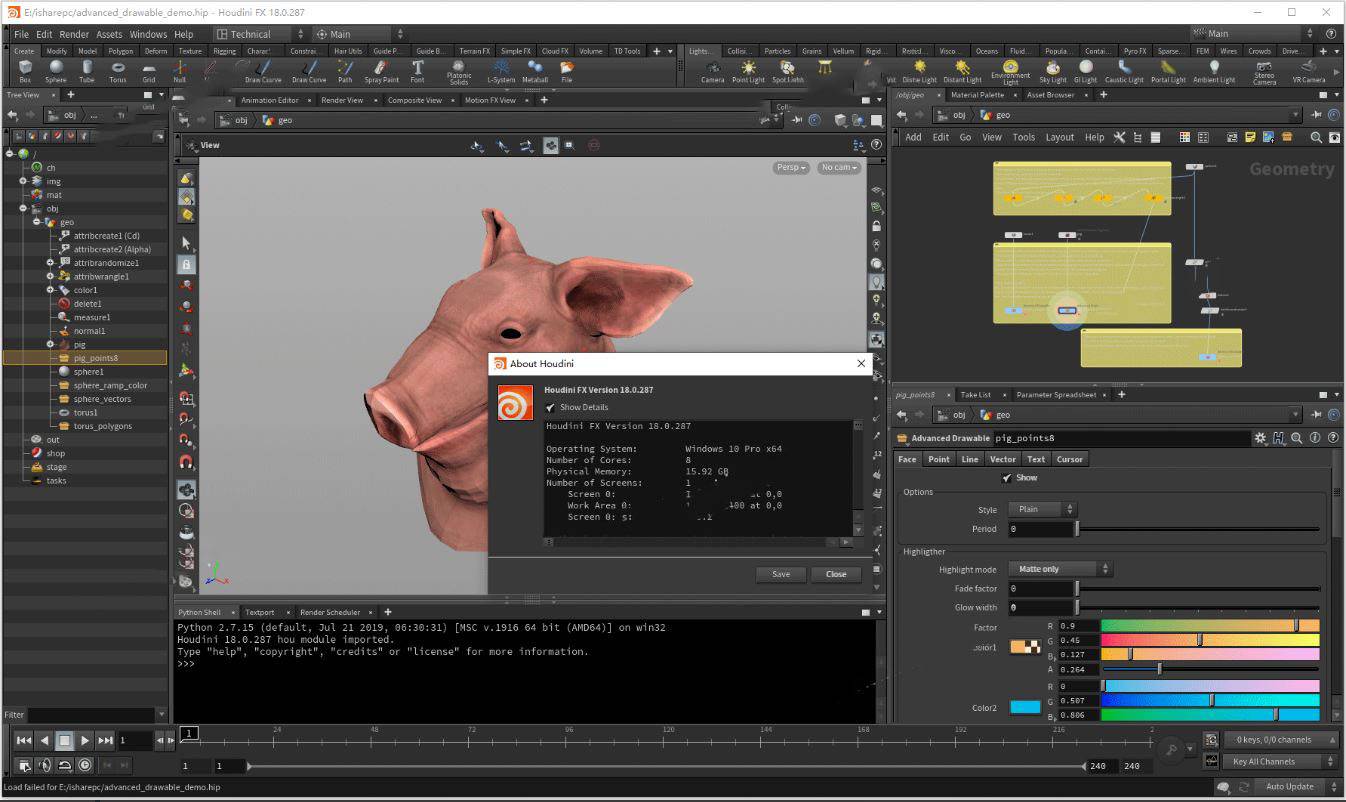Switch to the Vector parameter tab

1002,459
